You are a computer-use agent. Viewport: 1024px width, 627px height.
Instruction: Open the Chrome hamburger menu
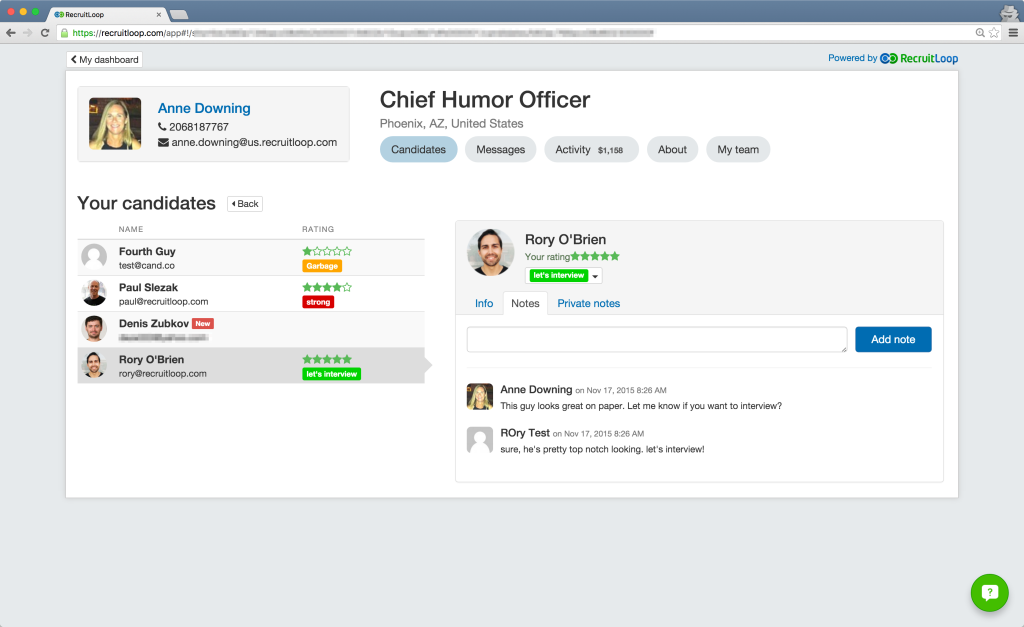1012,33
